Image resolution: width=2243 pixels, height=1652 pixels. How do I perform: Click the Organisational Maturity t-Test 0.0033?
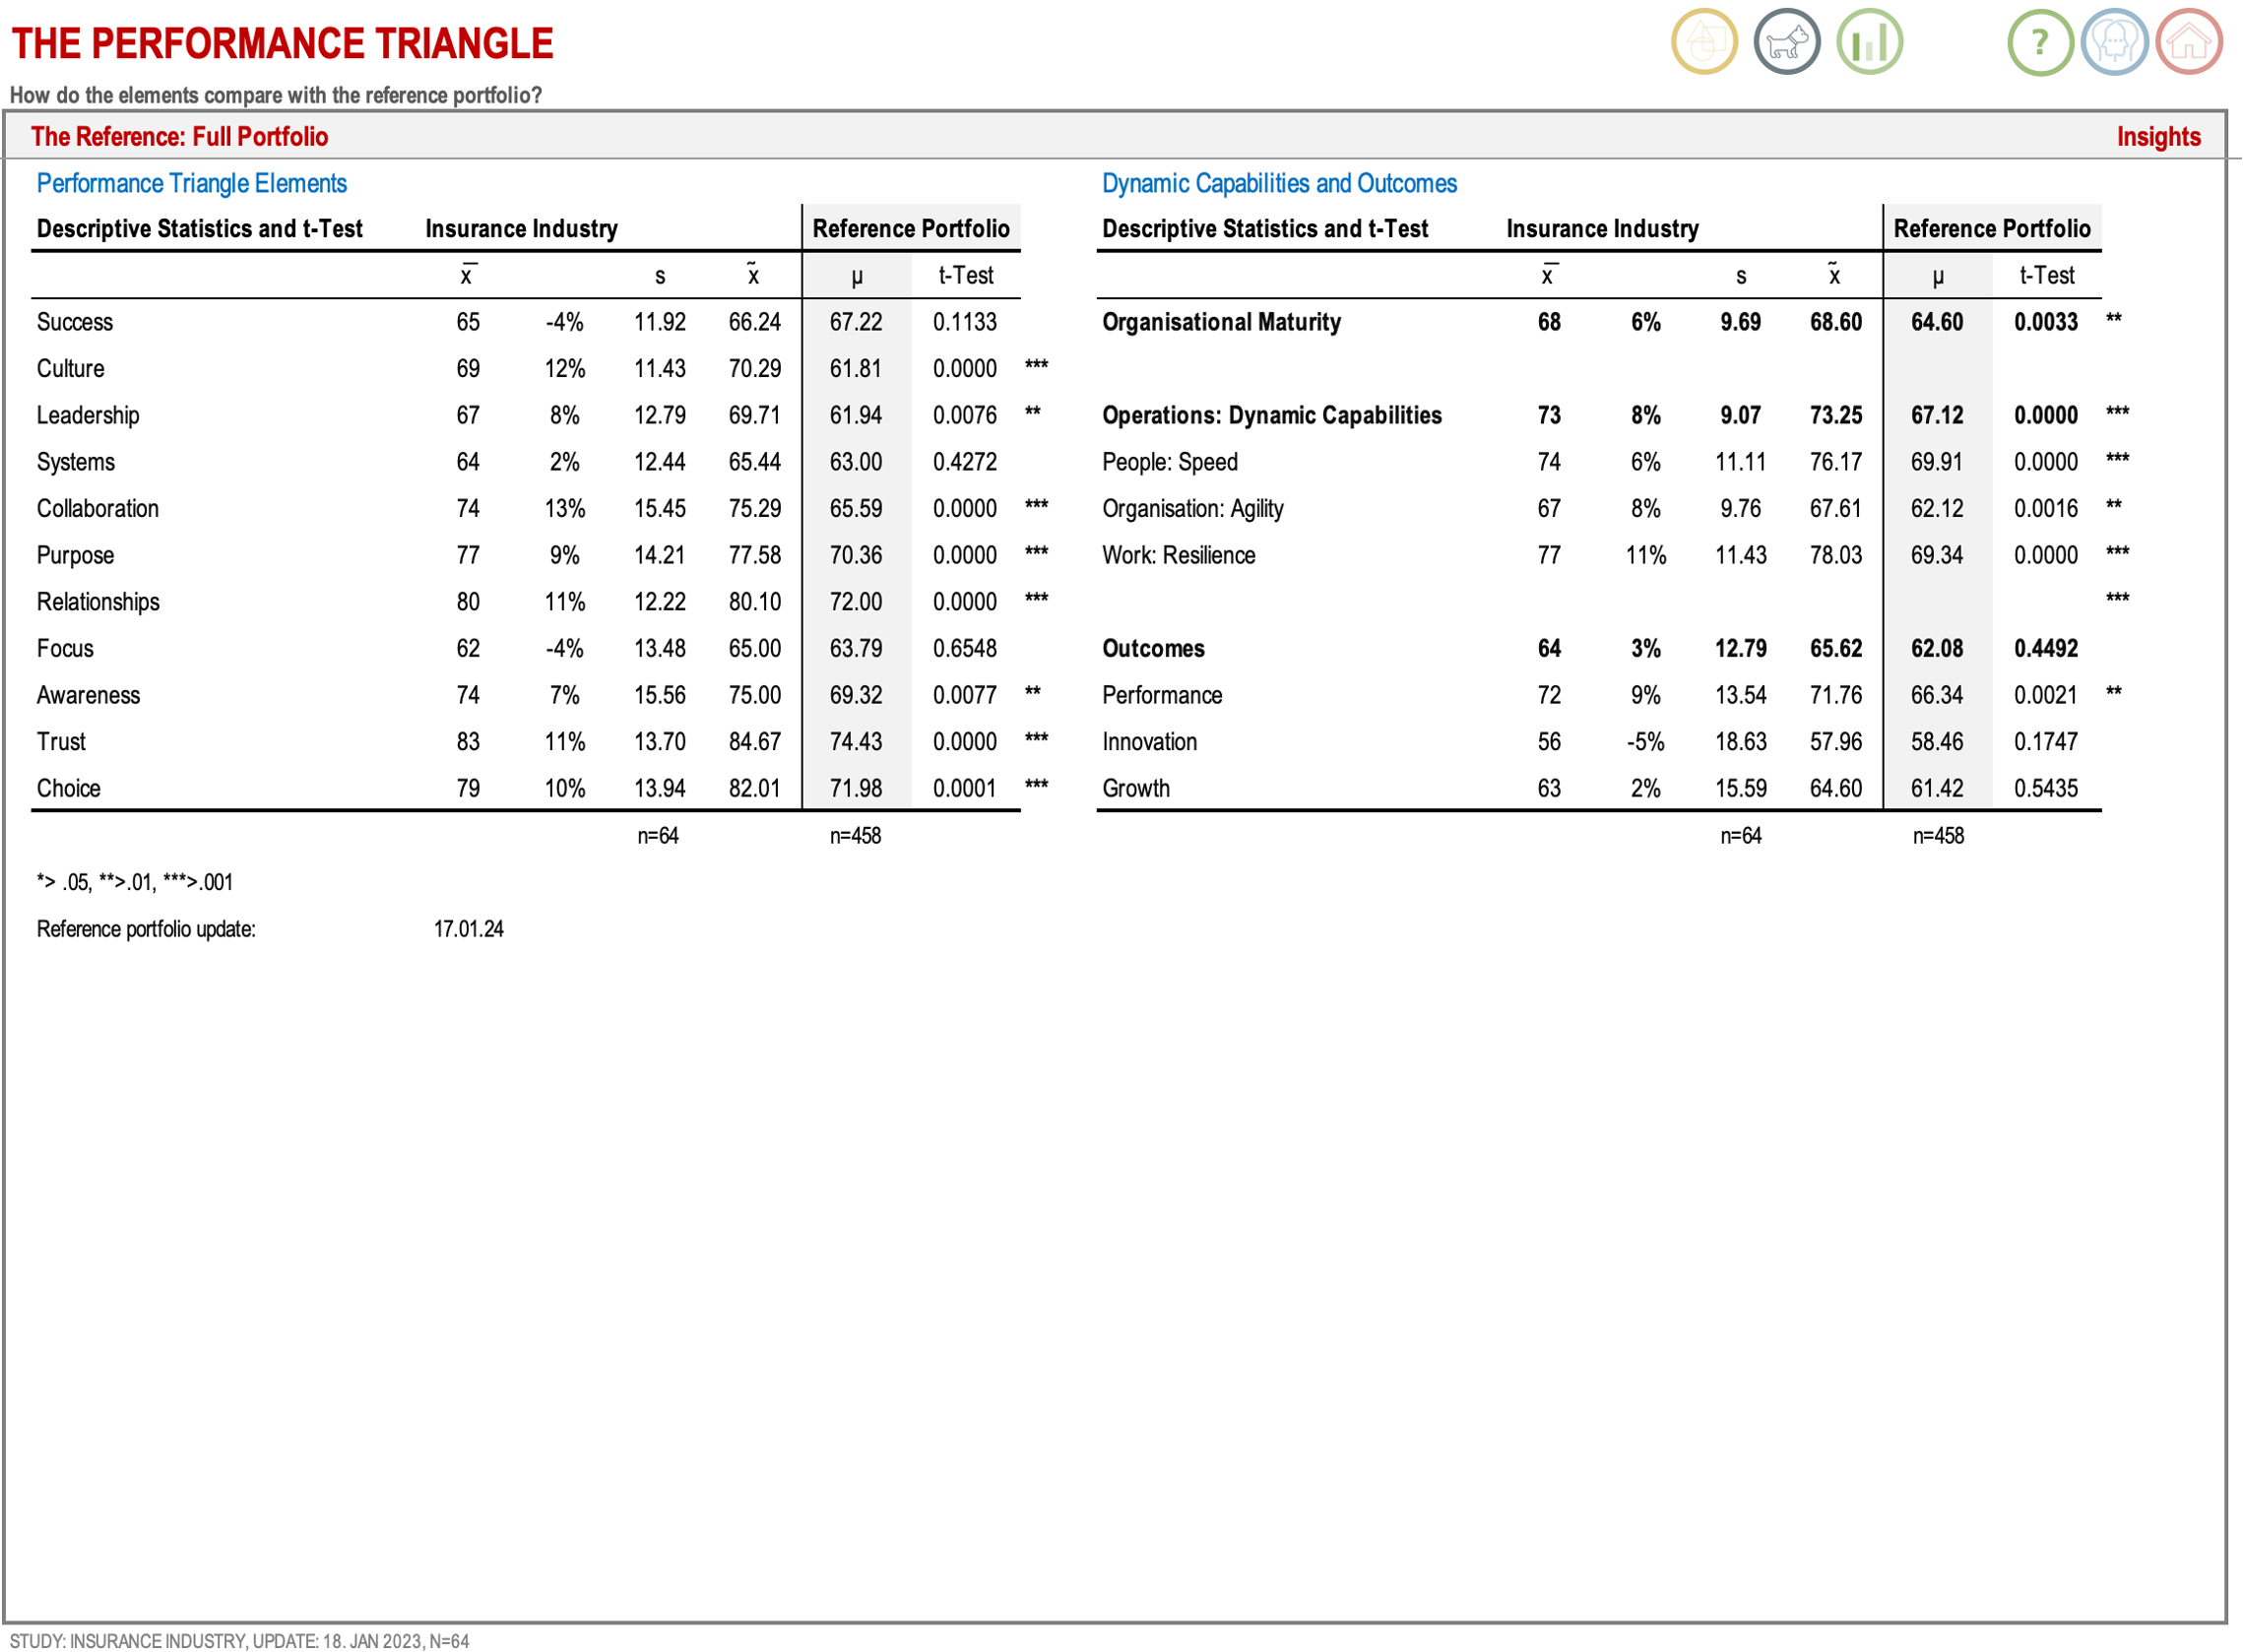pos(2047,322)
